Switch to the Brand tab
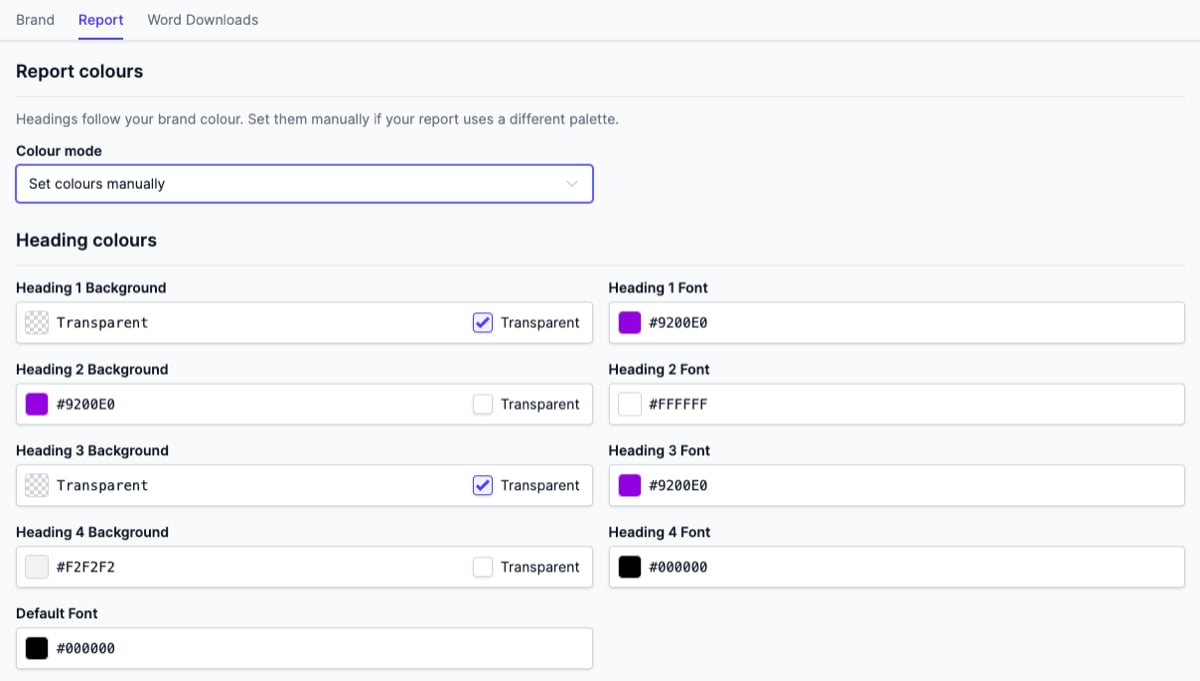Screen dimensions: 1200x681 coord(35,19)
